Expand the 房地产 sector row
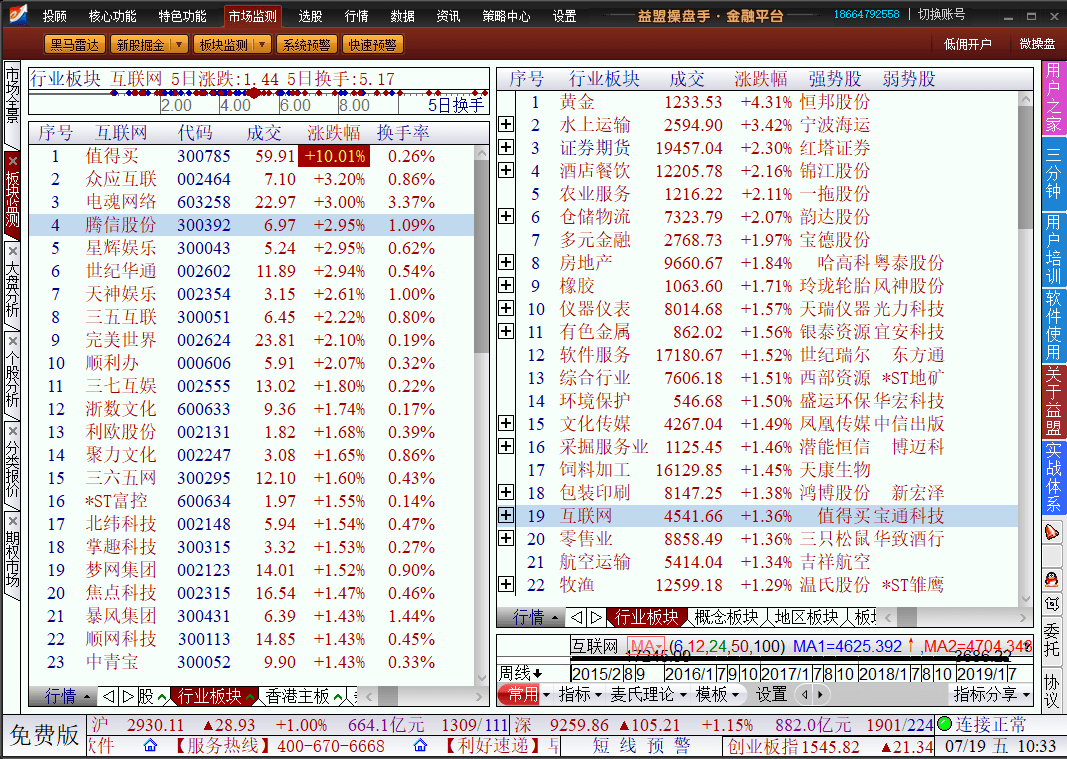1067x759 pixels. pos(506,262)
